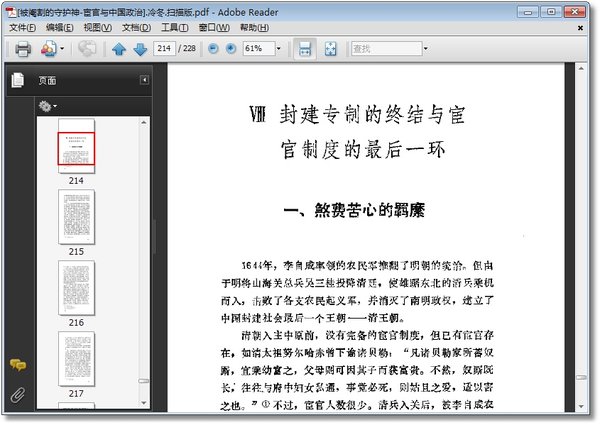The height and width of the screenshot is (425, 600).
Task: Click the zoom out minus button
Action: pyautogui.click(x=213, y=49)
